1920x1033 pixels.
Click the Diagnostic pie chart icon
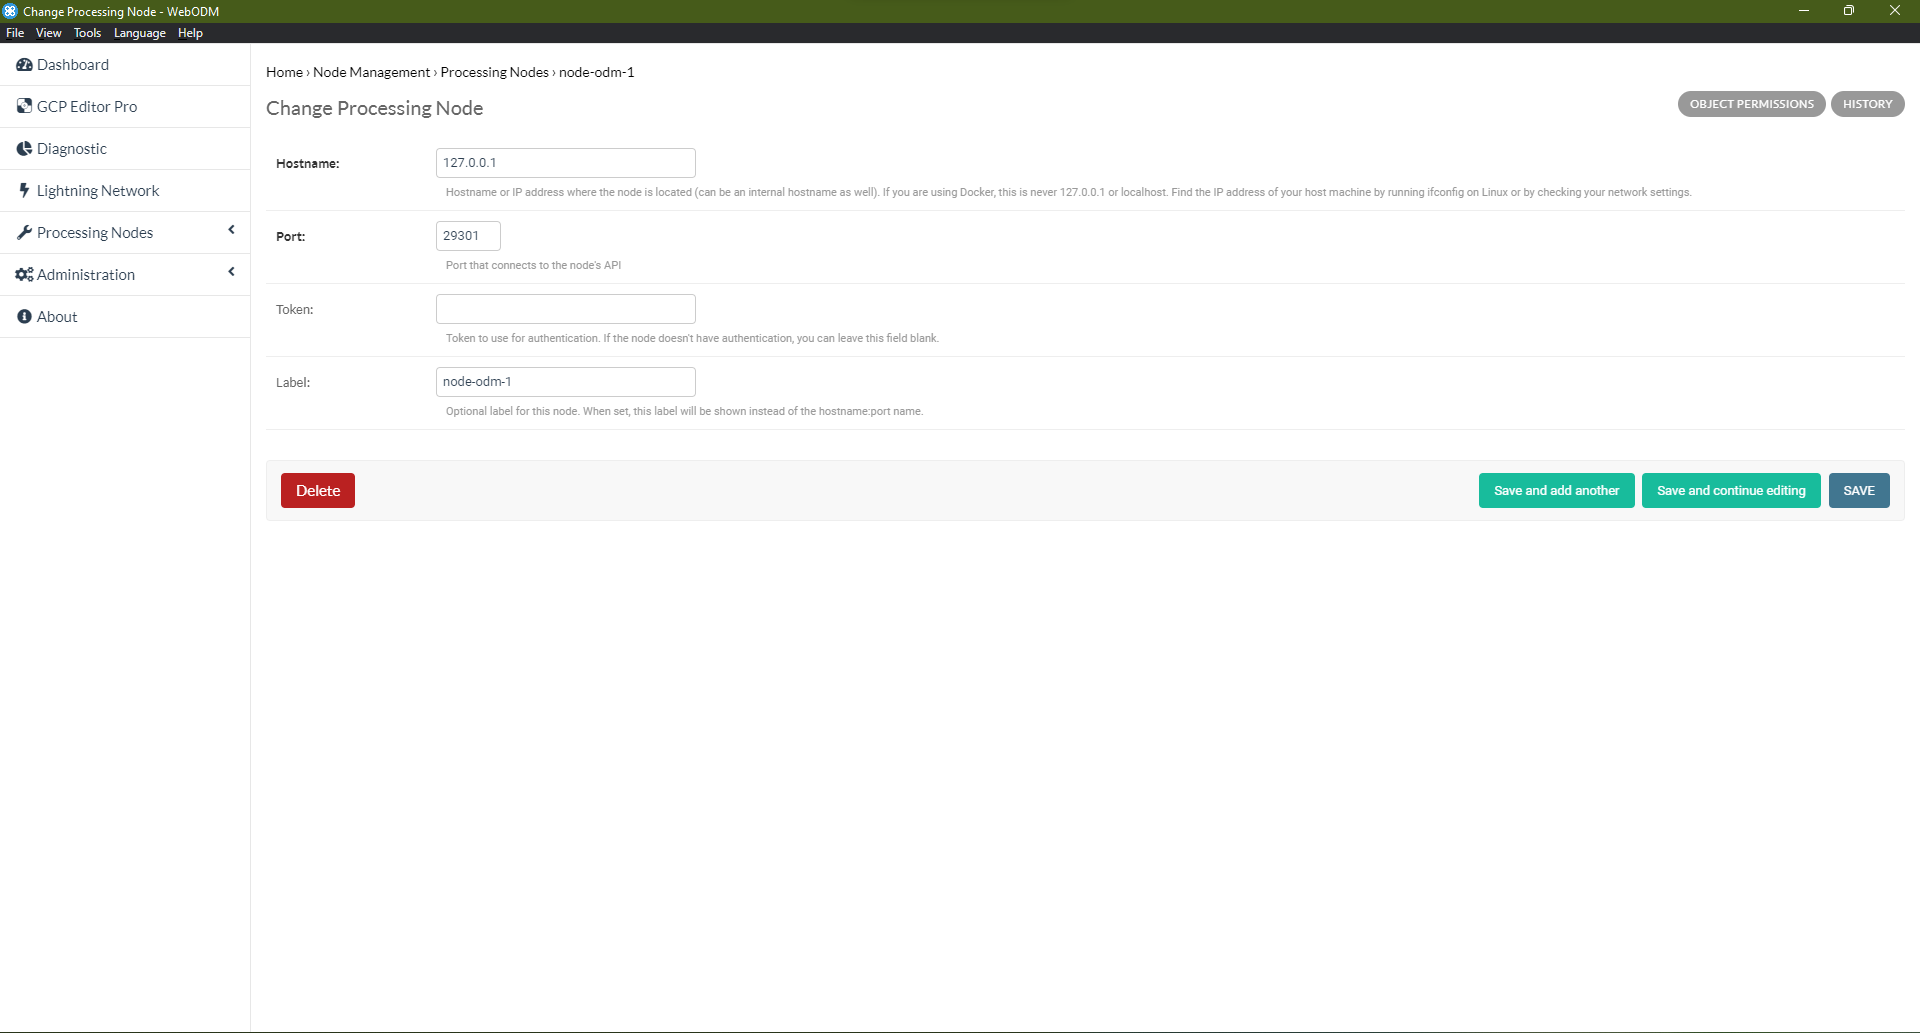click(24, 148)
